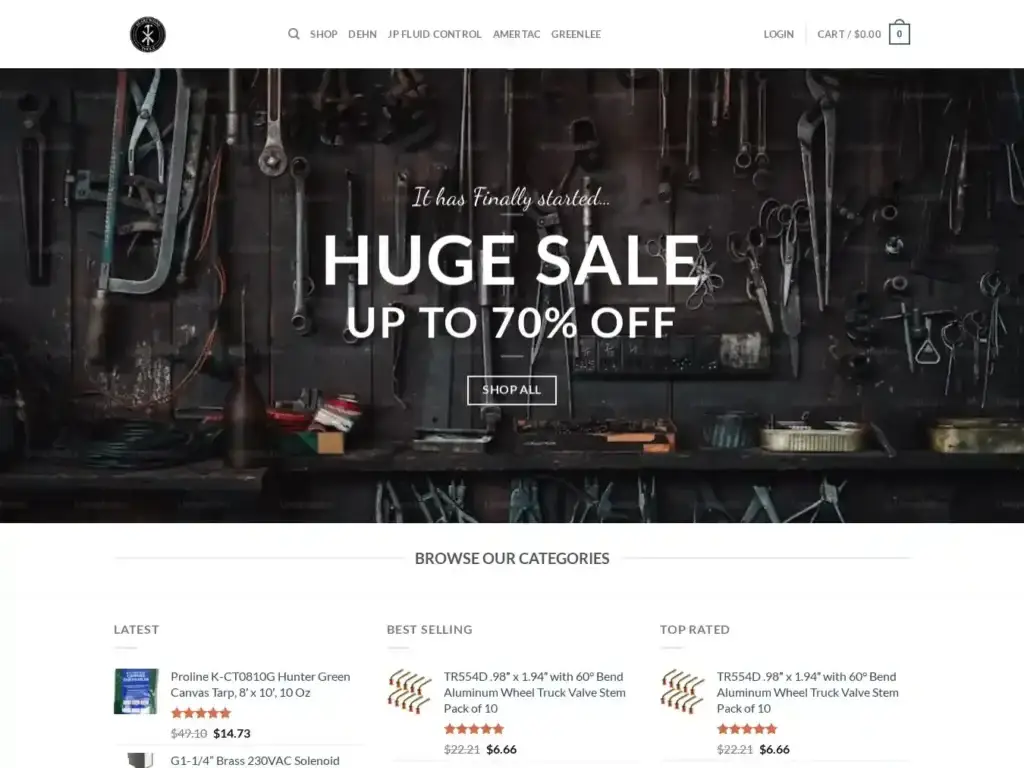
Task: Click star rating under Canvas Tarp
Action: click(201, 713)
